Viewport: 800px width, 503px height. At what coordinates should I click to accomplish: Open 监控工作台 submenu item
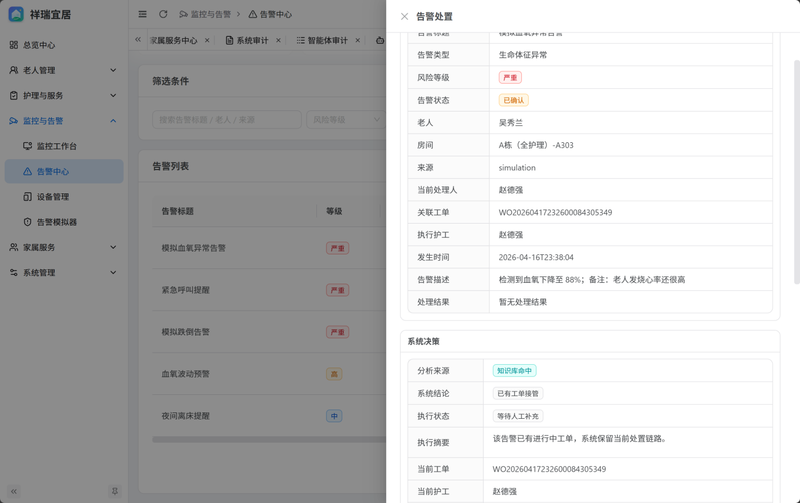(x=64, y=146)
